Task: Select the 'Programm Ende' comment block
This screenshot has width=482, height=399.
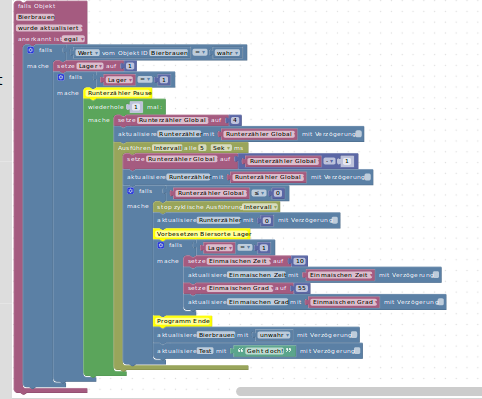Action: (x=183, y=321)
